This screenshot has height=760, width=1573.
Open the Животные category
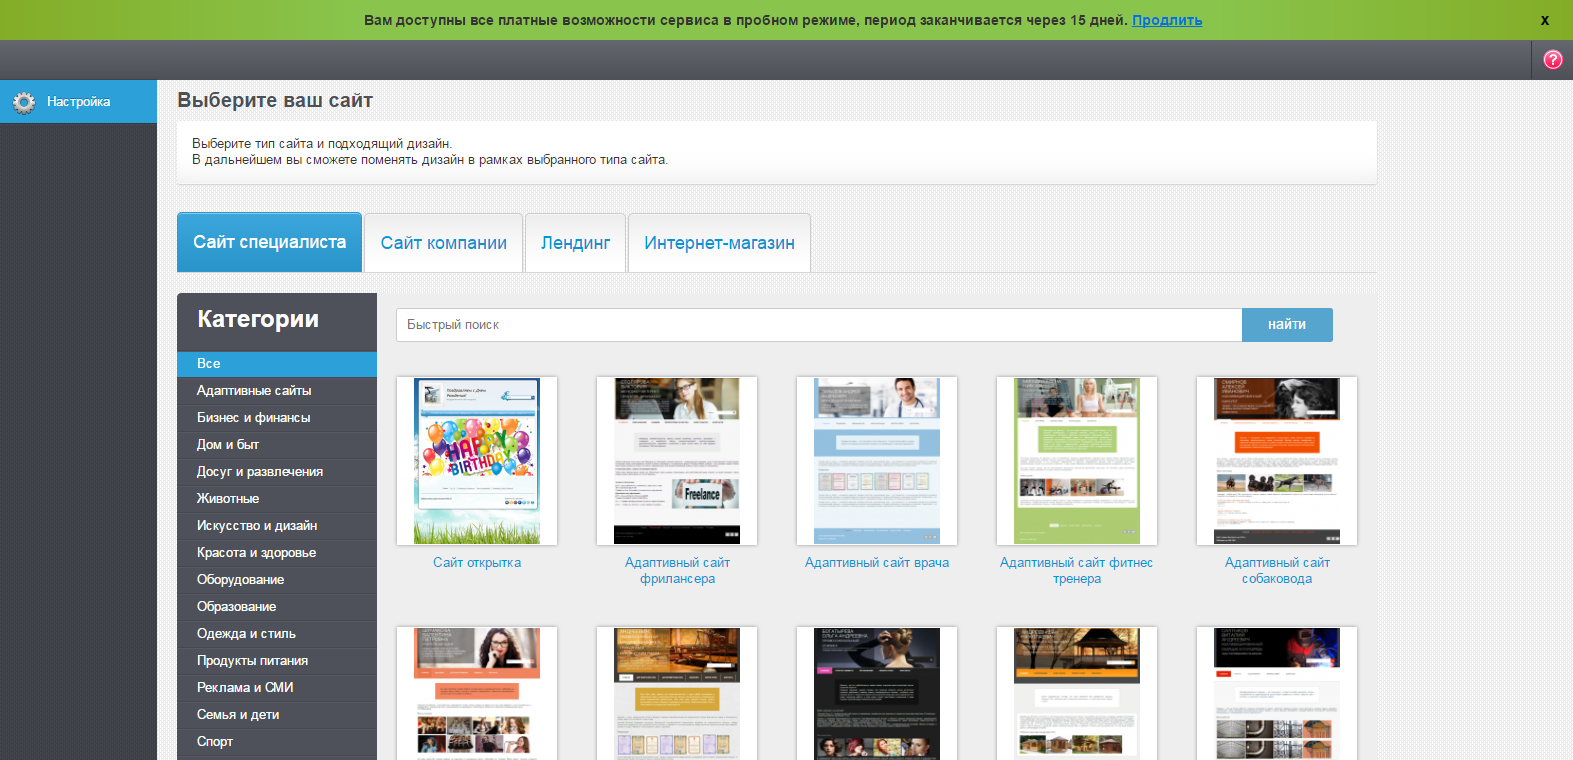point(228,499)
